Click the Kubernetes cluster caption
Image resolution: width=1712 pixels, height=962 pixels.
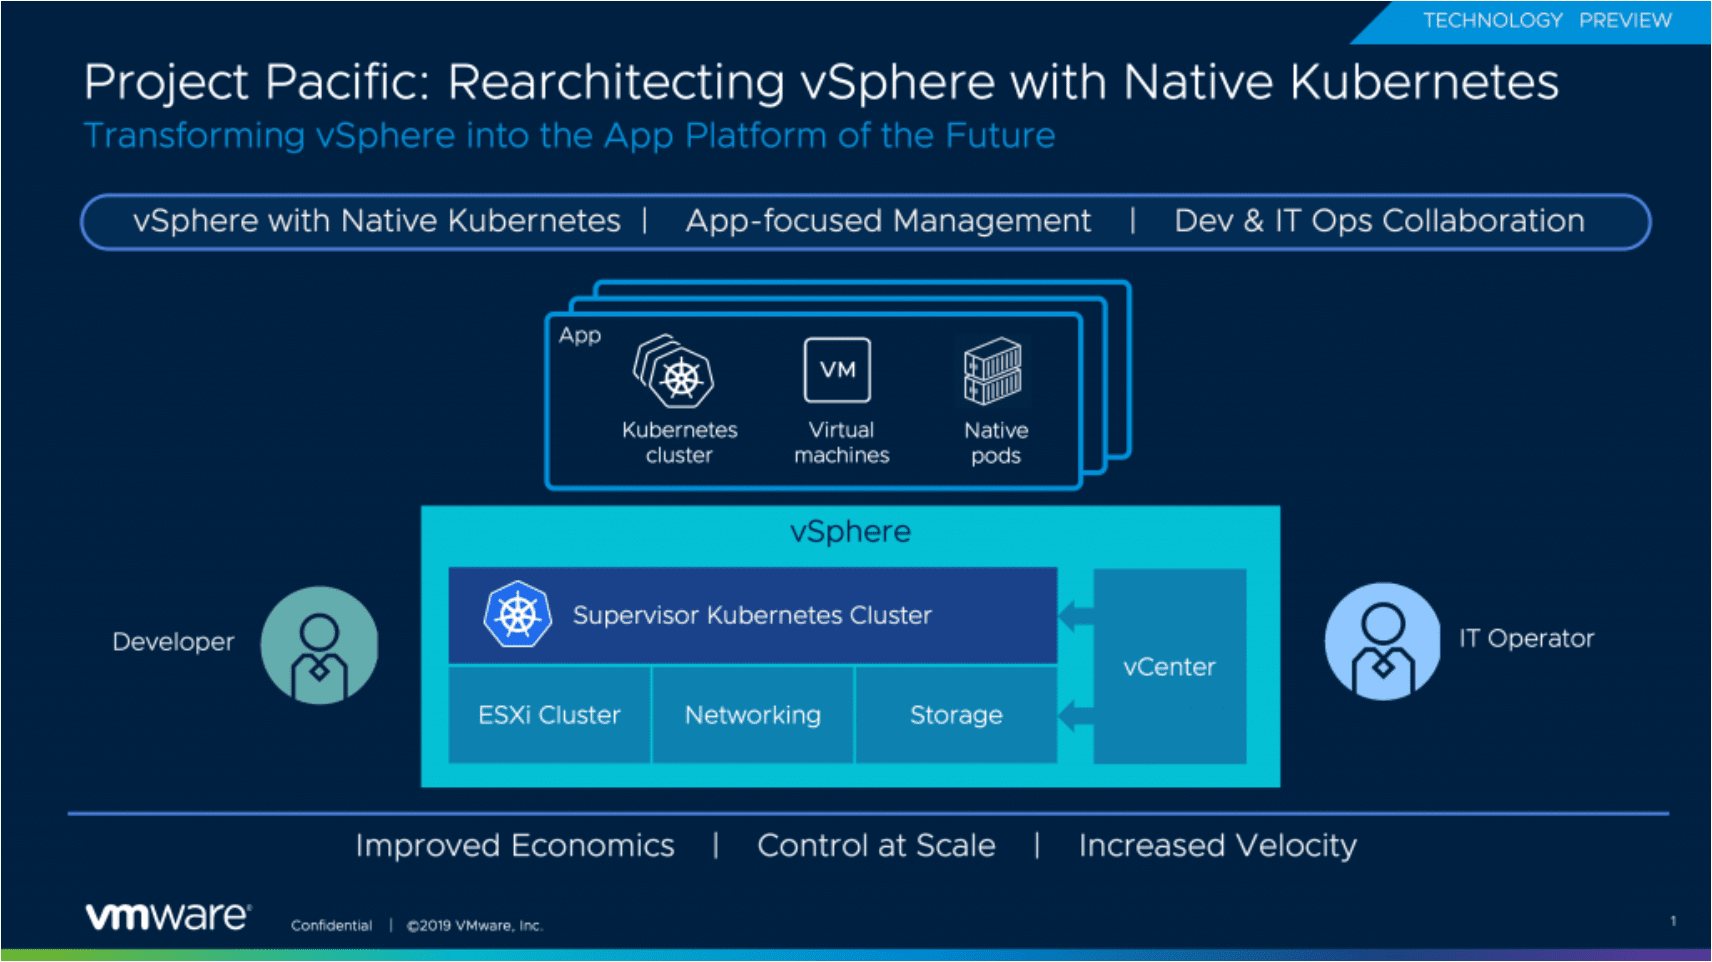[x=680, y=442]
